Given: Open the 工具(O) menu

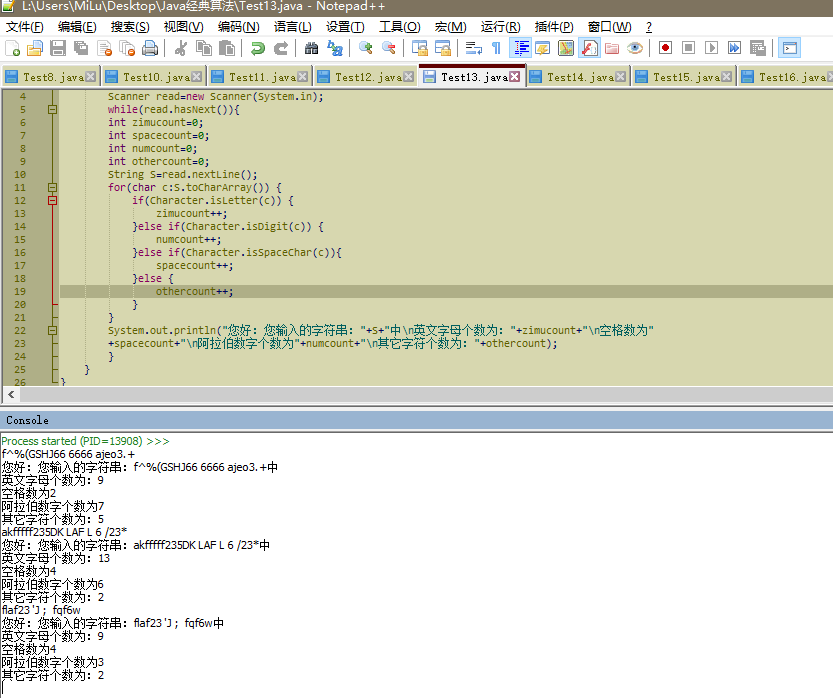Looking at the screenshot, I should pos(400,27).
